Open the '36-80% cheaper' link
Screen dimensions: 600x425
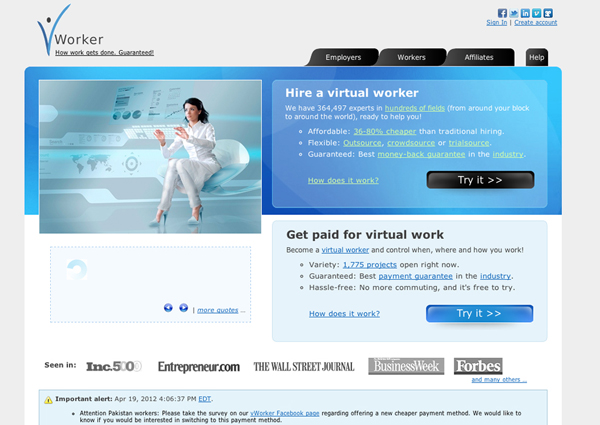tap(385, 132)
